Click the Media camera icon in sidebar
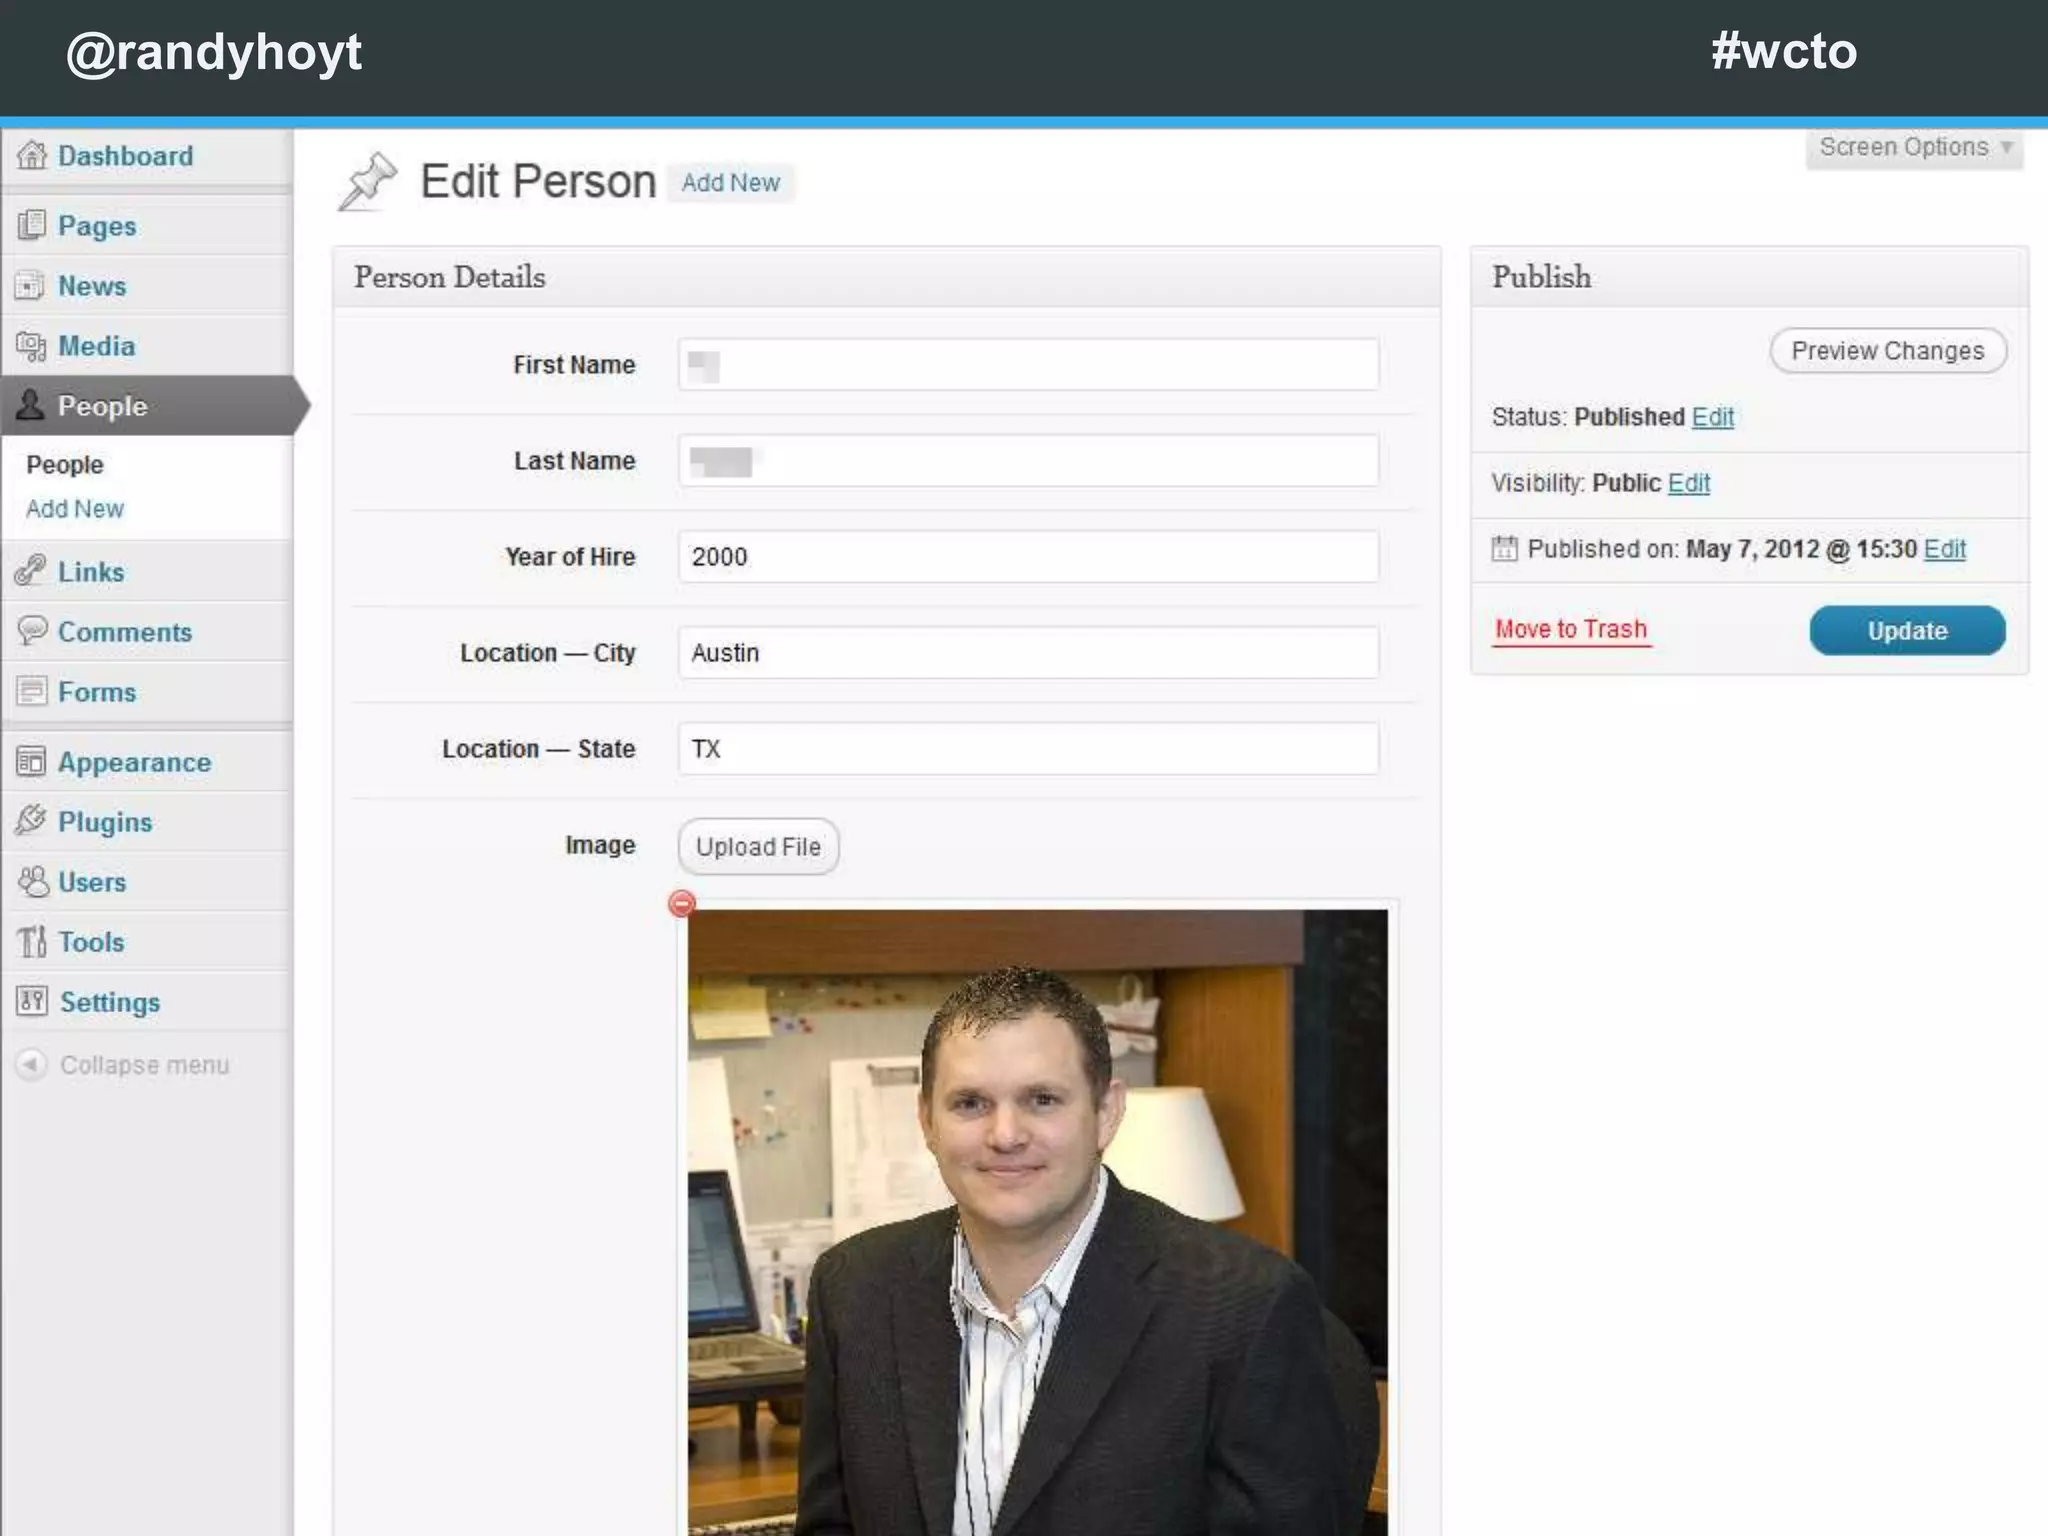2048x1536 pixels. (32, 346)
